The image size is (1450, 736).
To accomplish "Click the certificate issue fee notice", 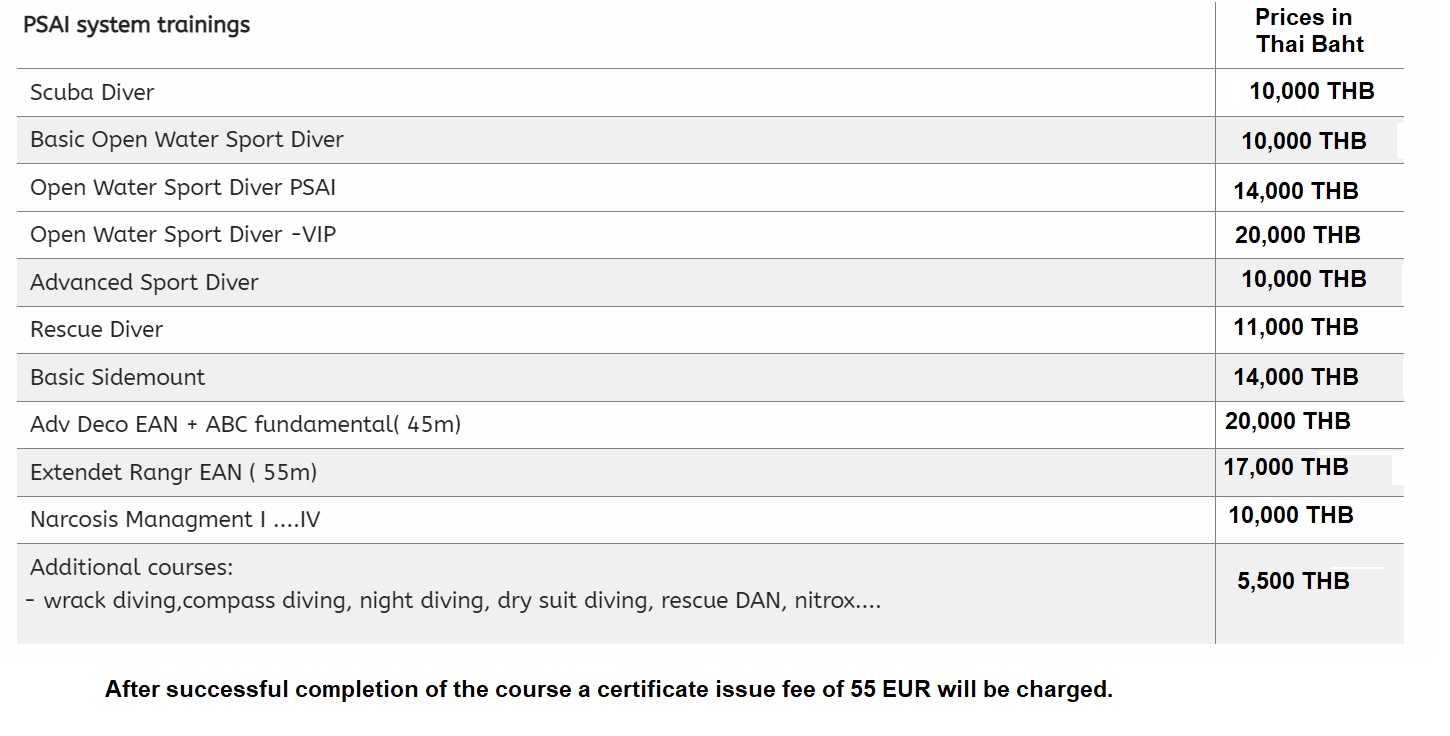I will (x=608, y=690).
